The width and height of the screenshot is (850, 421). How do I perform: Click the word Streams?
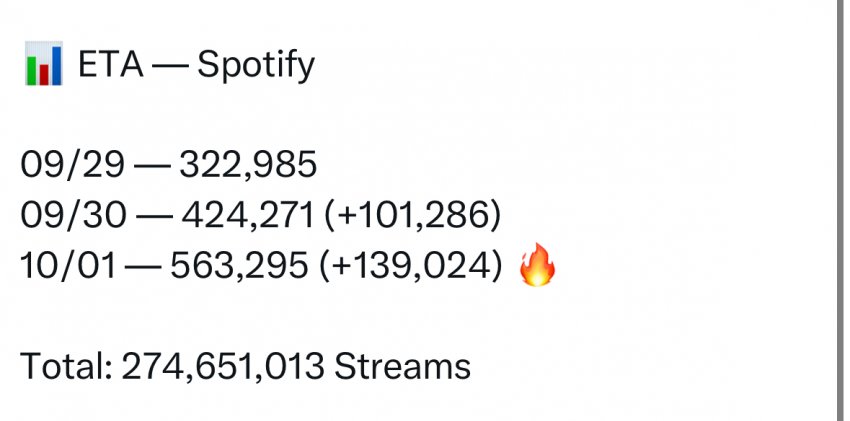coord(402,366)
